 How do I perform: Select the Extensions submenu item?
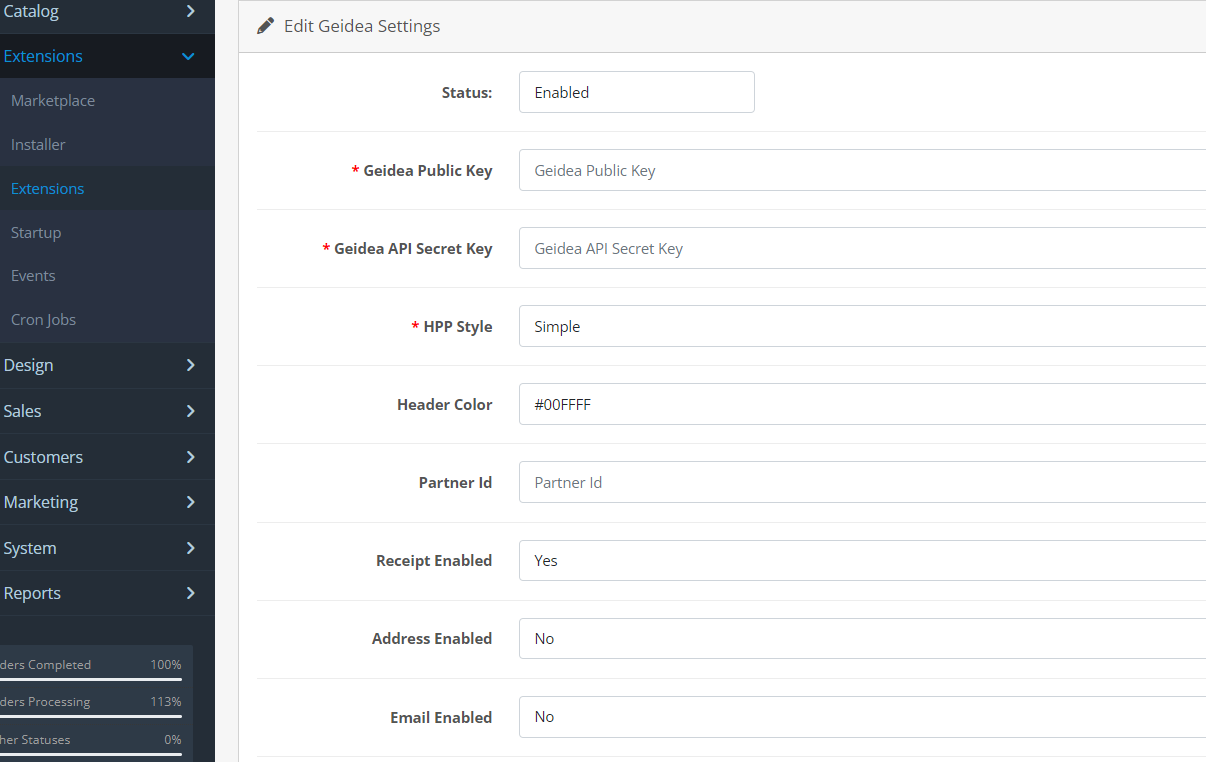(x=47, y=189)
